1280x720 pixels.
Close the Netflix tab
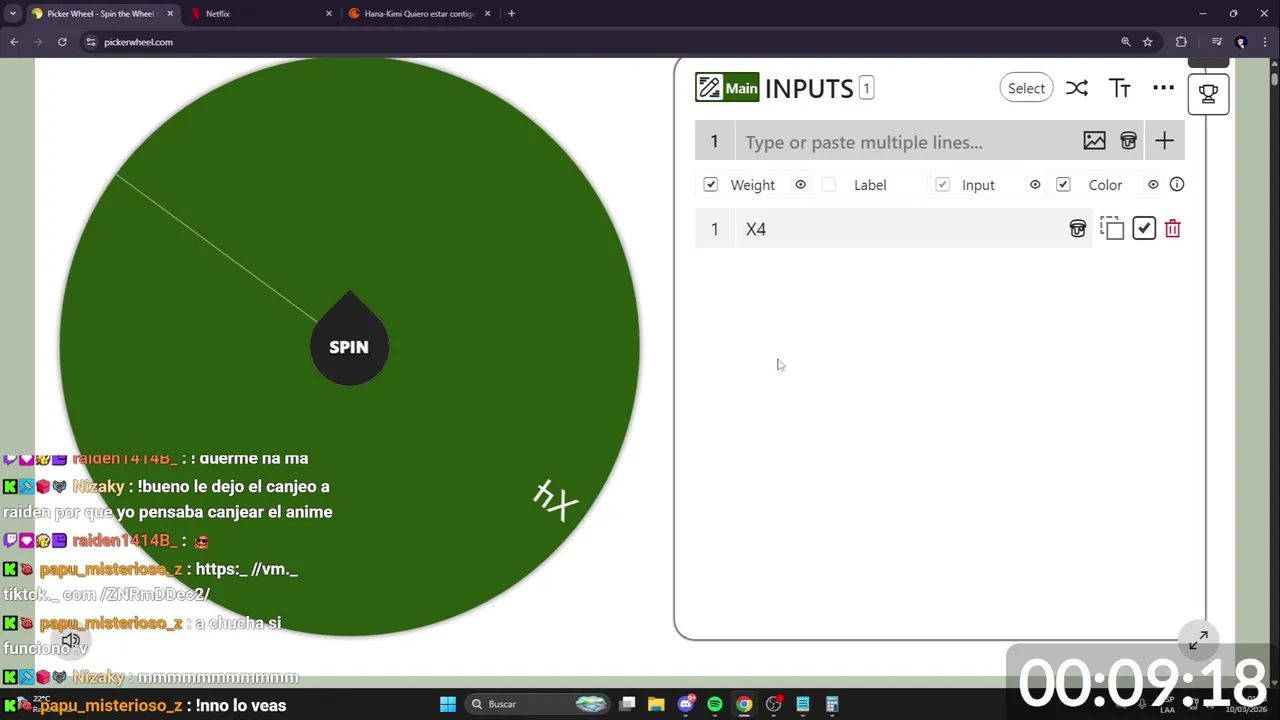click(x=328, y=14)
